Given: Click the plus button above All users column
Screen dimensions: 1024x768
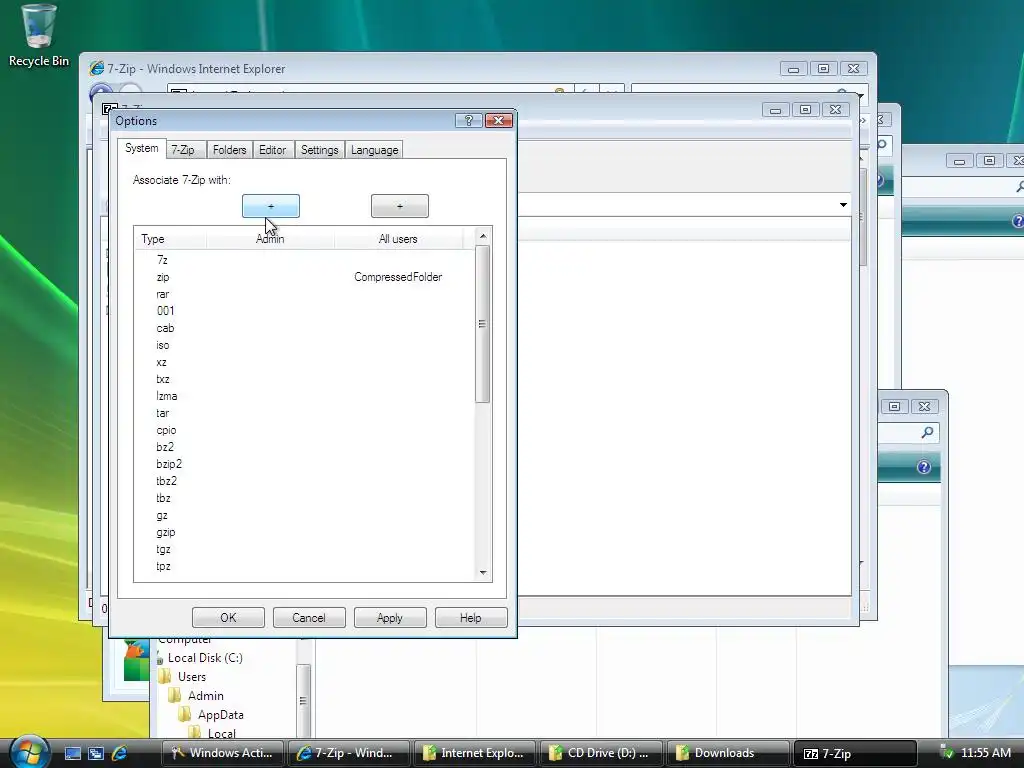Looking at the screenshot, I should pos(400,206).
